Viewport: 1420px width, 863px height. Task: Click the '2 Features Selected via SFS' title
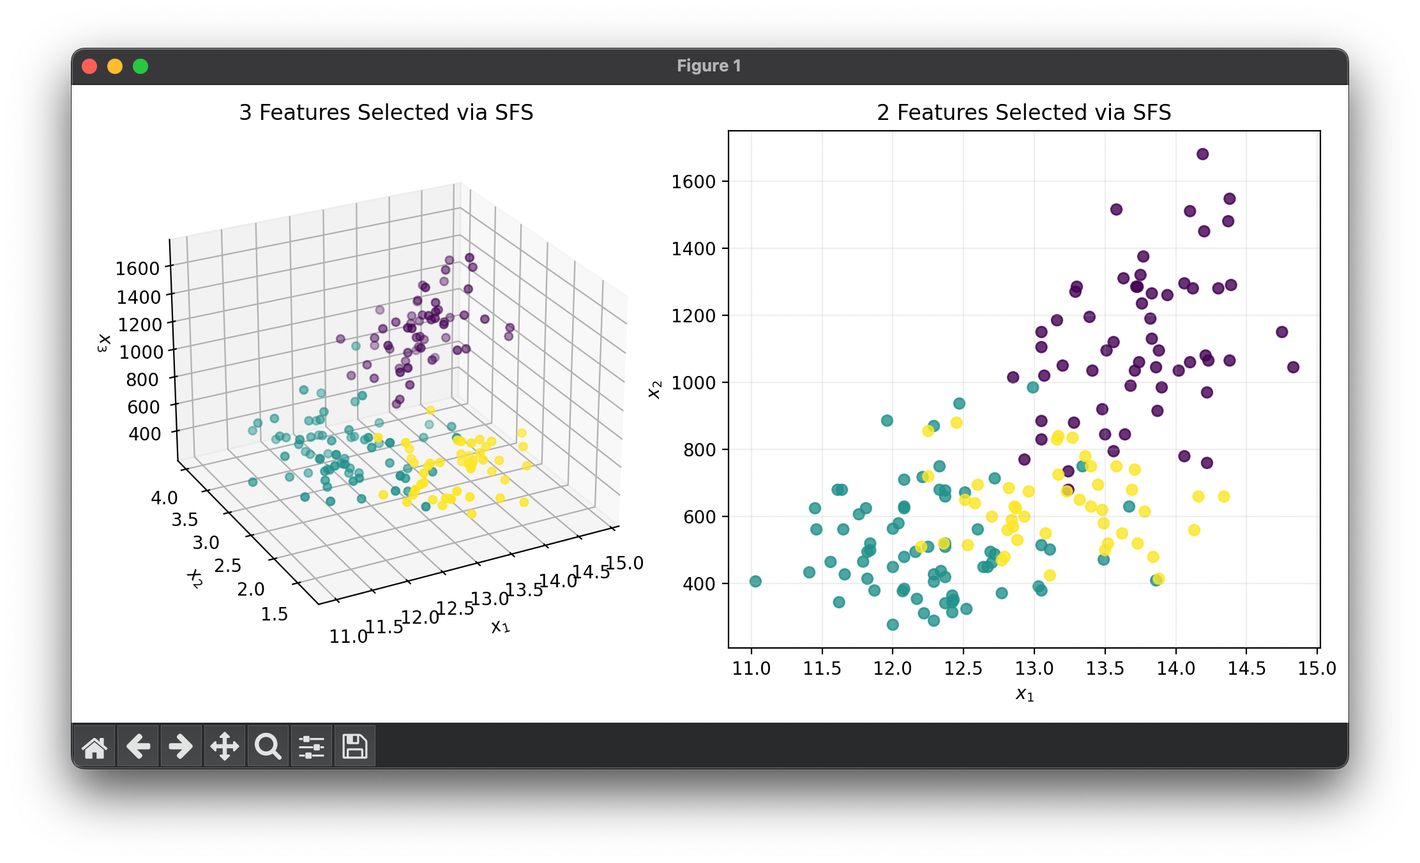tap(1024, 112)
